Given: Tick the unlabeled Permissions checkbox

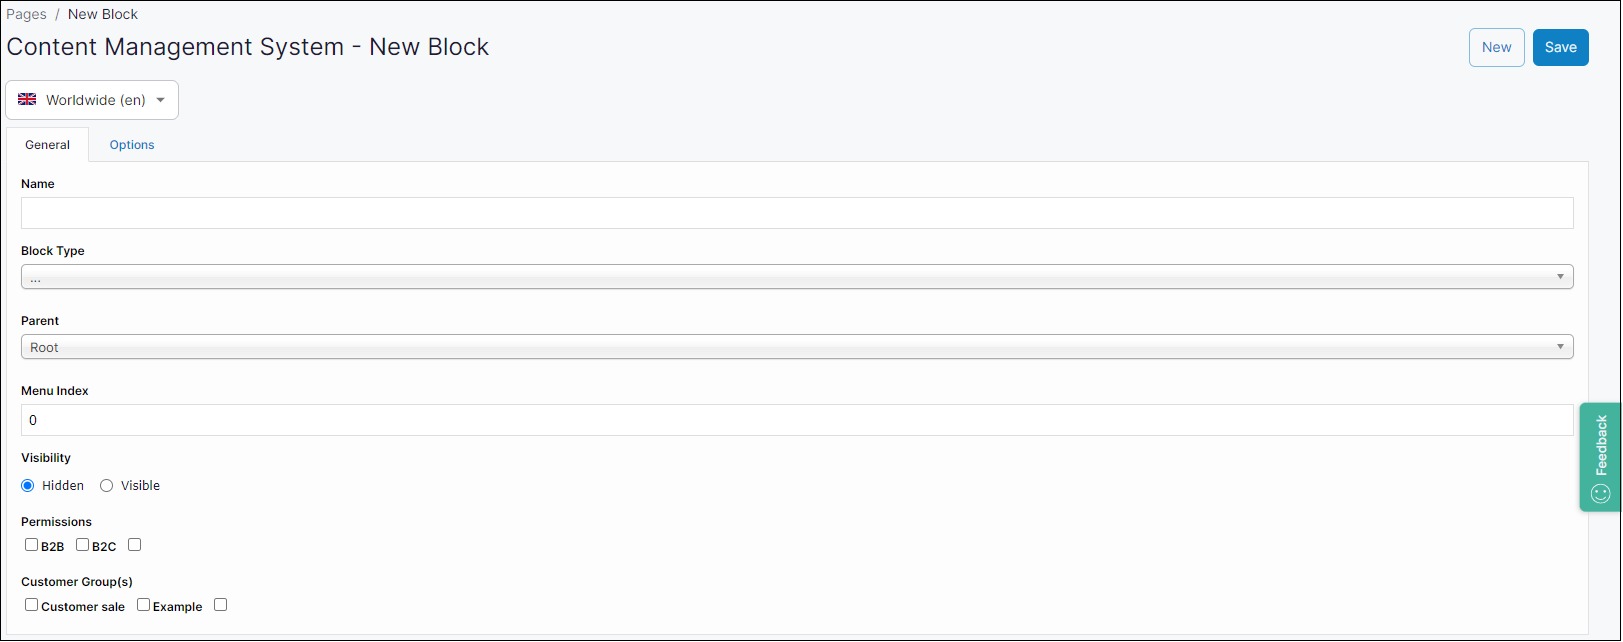Looking at the screenshot, I should (x=135, y=545).
